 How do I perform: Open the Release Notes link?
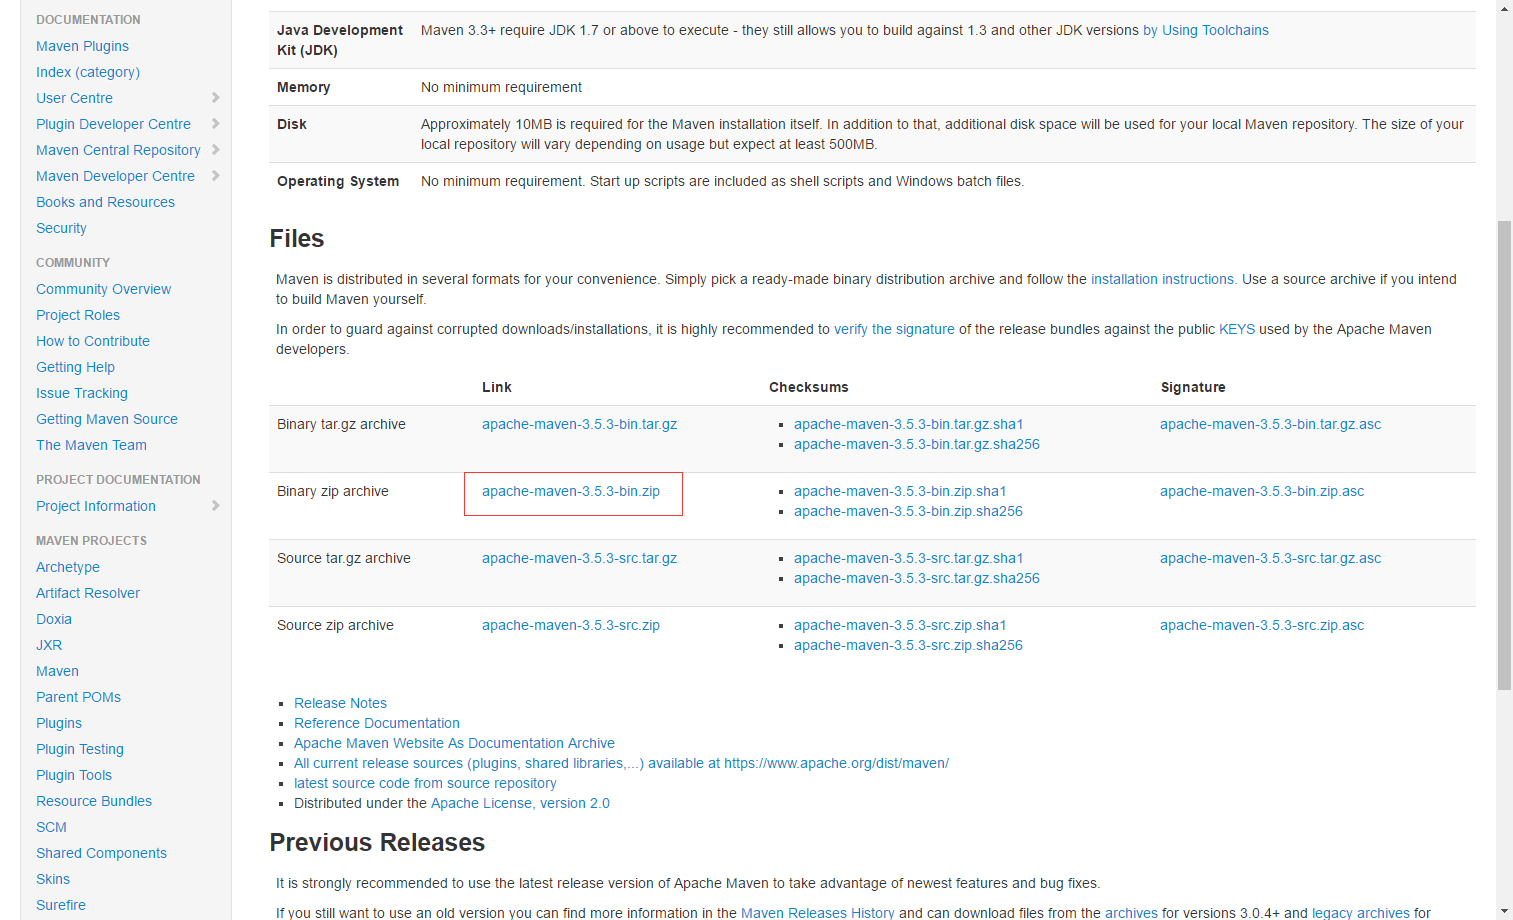[x=340, y=703]
